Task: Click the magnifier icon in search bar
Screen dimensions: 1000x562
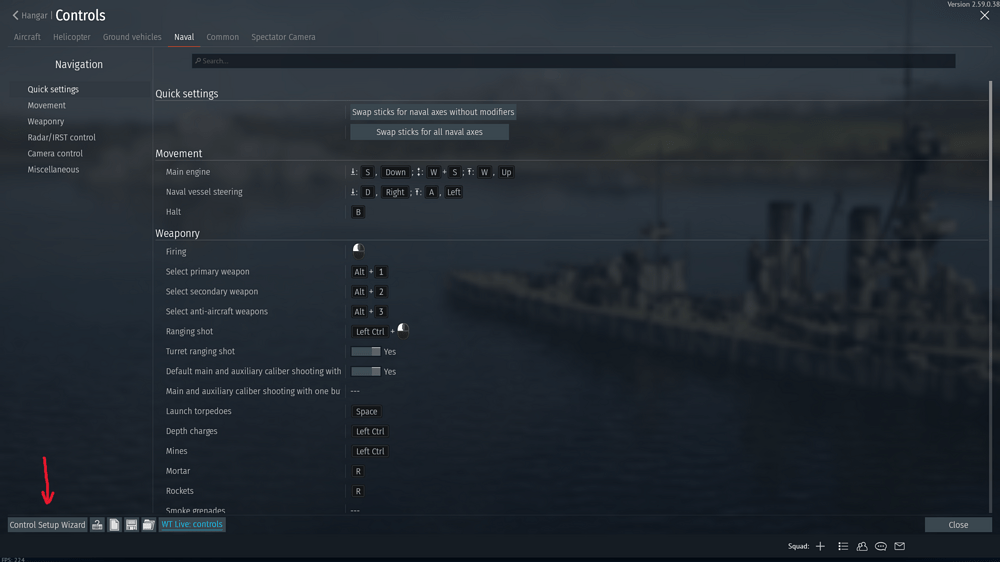Action: (x=198, y=61)
